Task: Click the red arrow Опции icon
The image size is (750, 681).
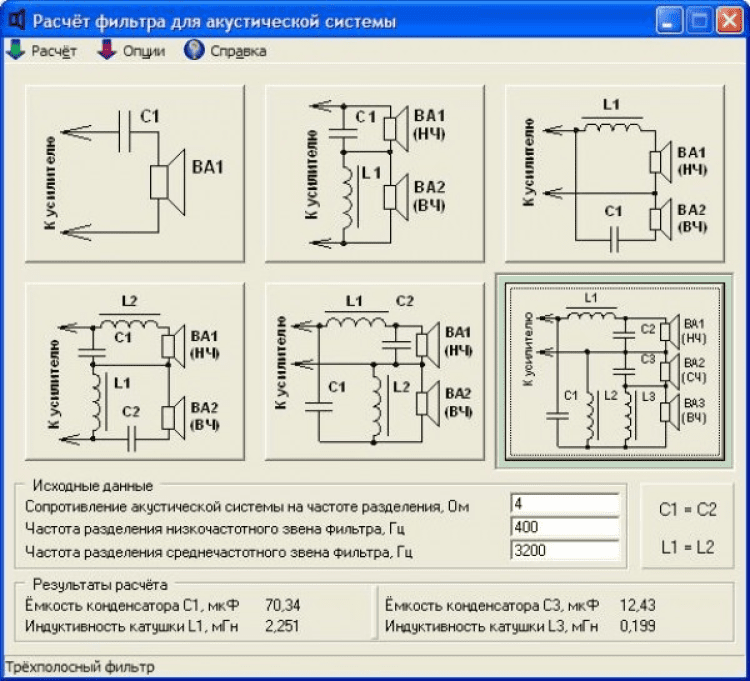Action: point(107,50)
